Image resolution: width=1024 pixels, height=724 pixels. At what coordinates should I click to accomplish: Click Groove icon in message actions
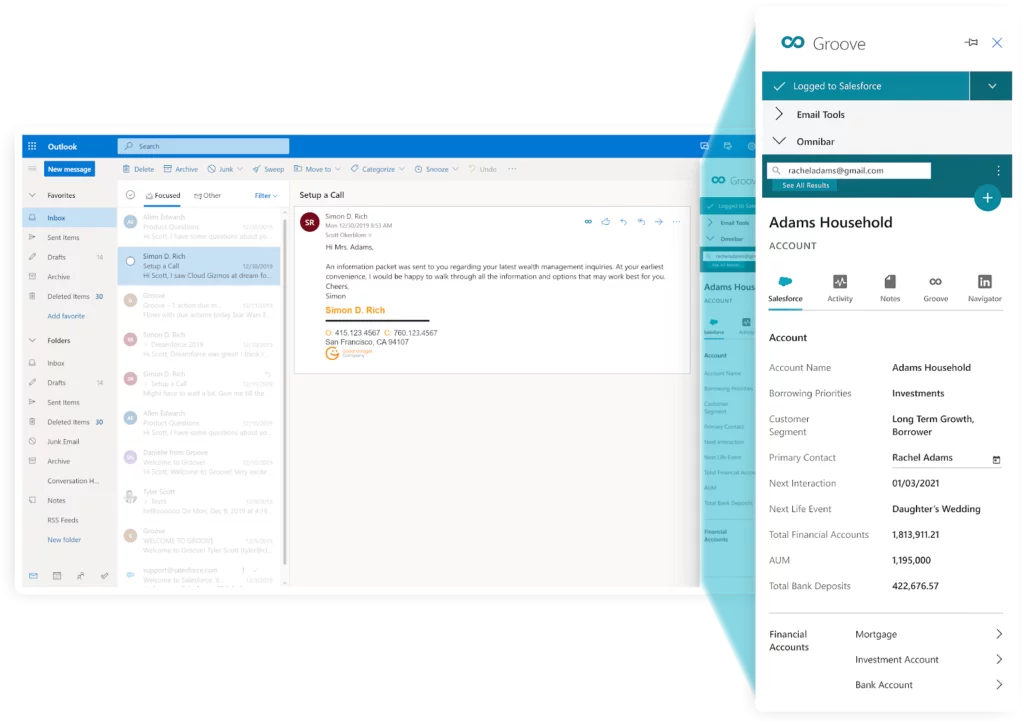tap(588, 222)
